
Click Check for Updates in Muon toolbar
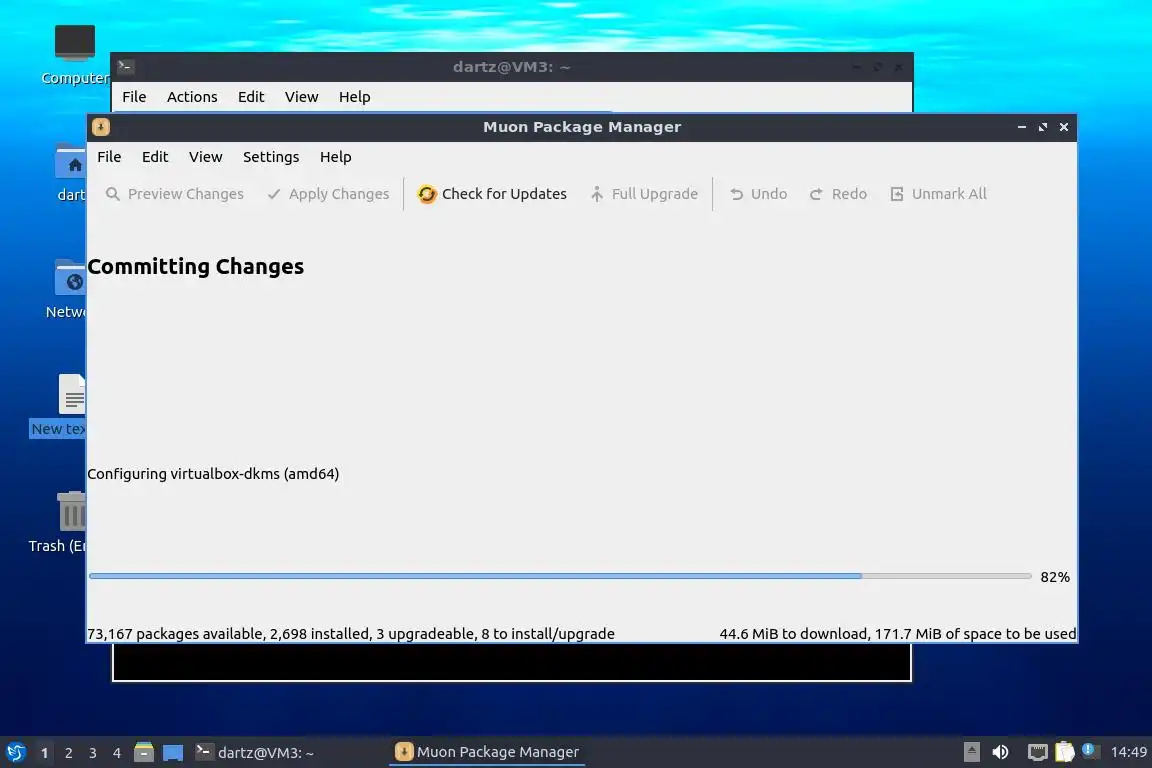coord(492,194)
